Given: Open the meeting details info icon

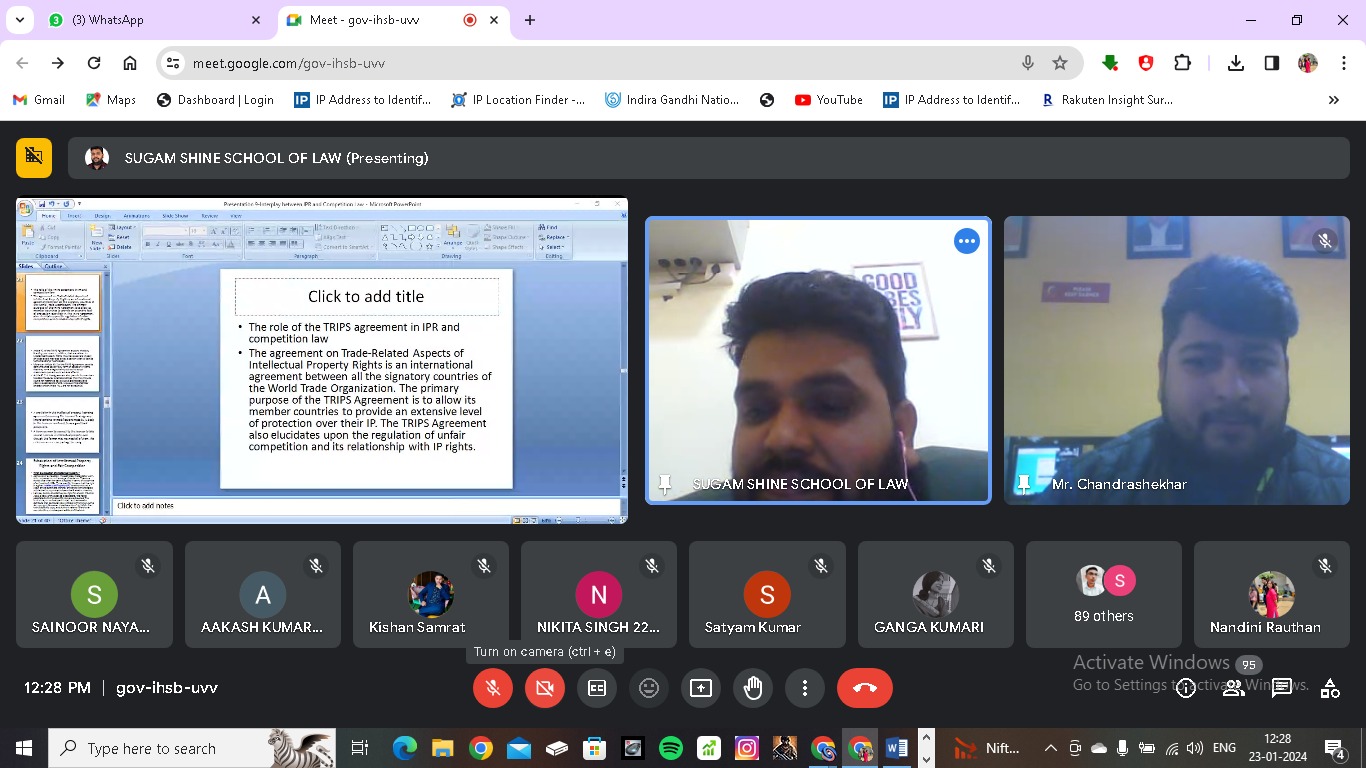Looking at the screenshot, I should pyautogui.click(x=1185, y=688).
